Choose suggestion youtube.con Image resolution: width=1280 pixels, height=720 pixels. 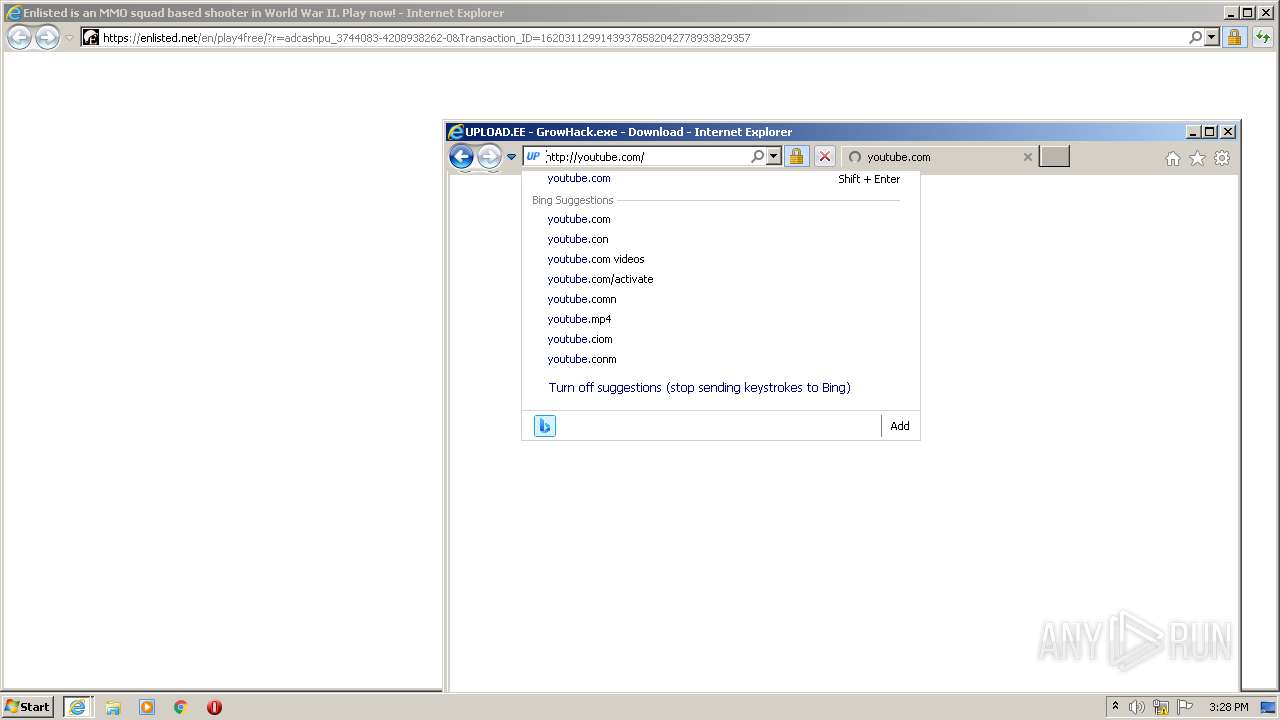(x=720, y=239)
